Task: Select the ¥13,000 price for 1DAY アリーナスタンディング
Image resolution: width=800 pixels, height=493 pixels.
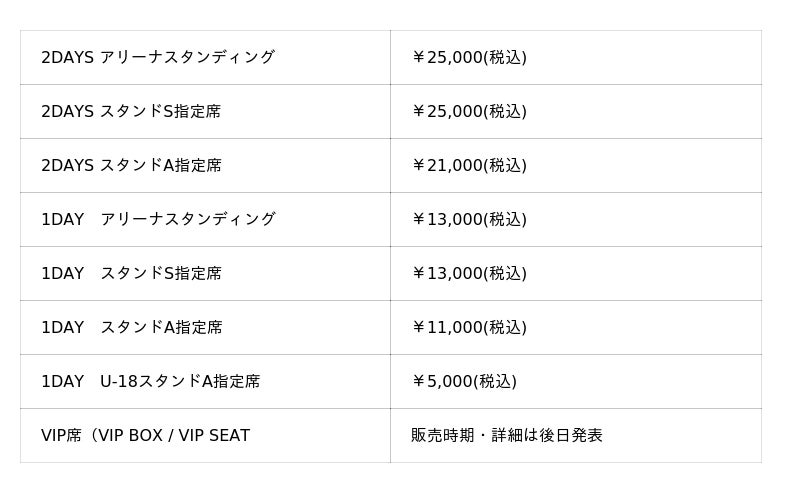Action: pos(469,220)
